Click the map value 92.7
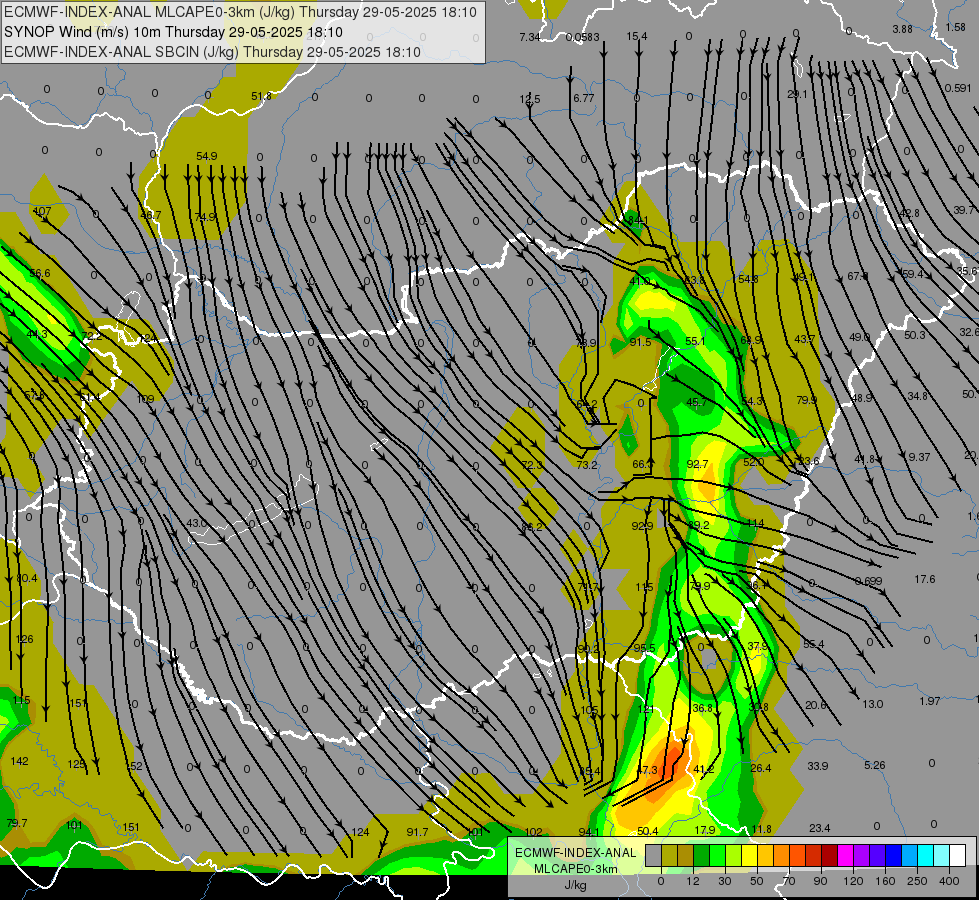The width and height of the screenshot is (979, 900). click(x=697, y=464)
